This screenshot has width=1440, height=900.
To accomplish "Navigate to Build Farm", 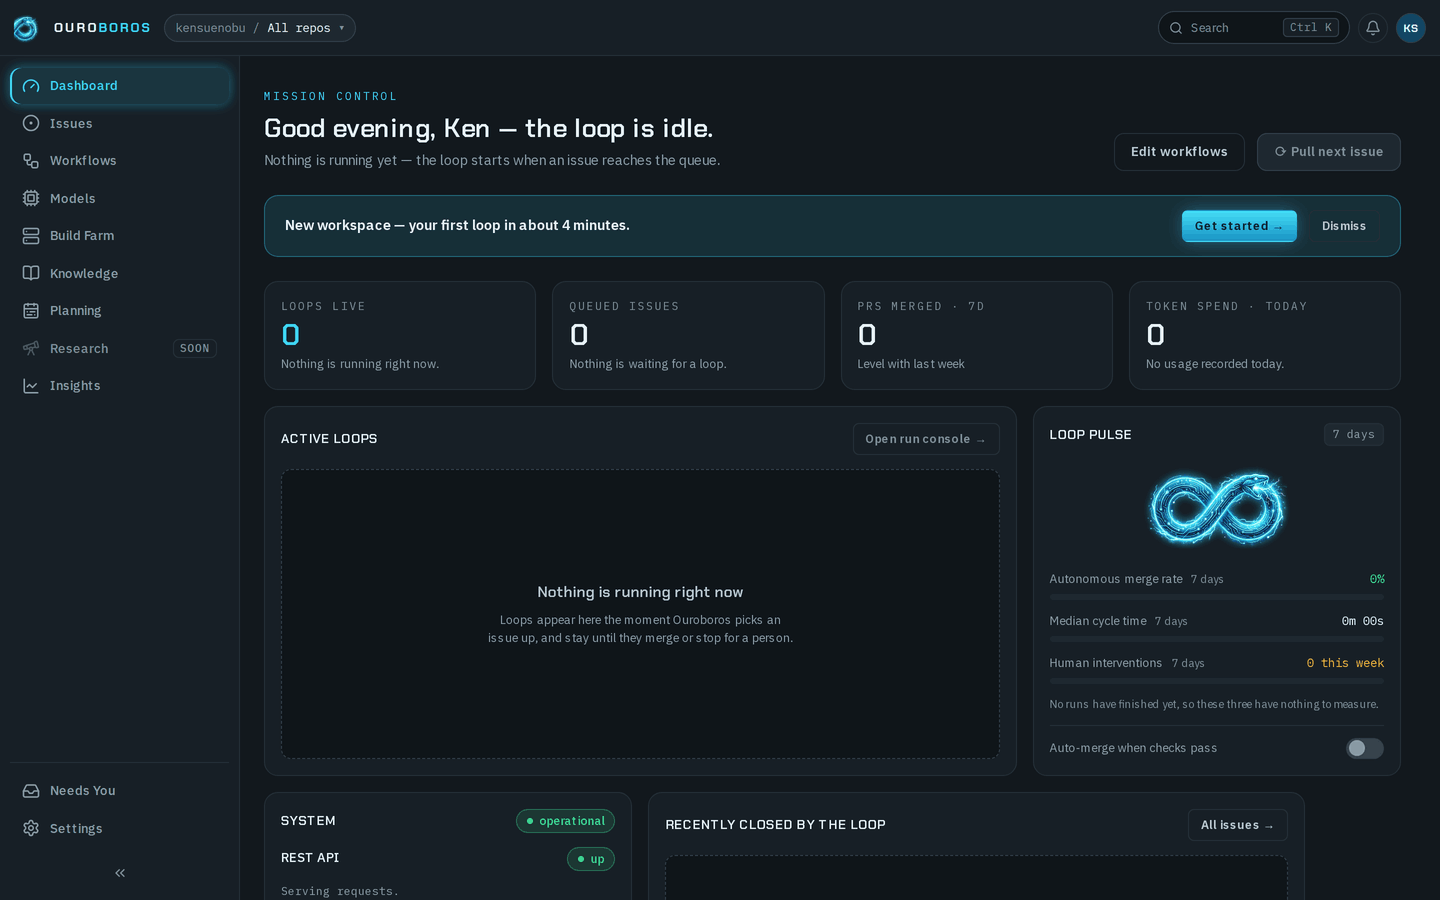I will (x=120, y=236).
